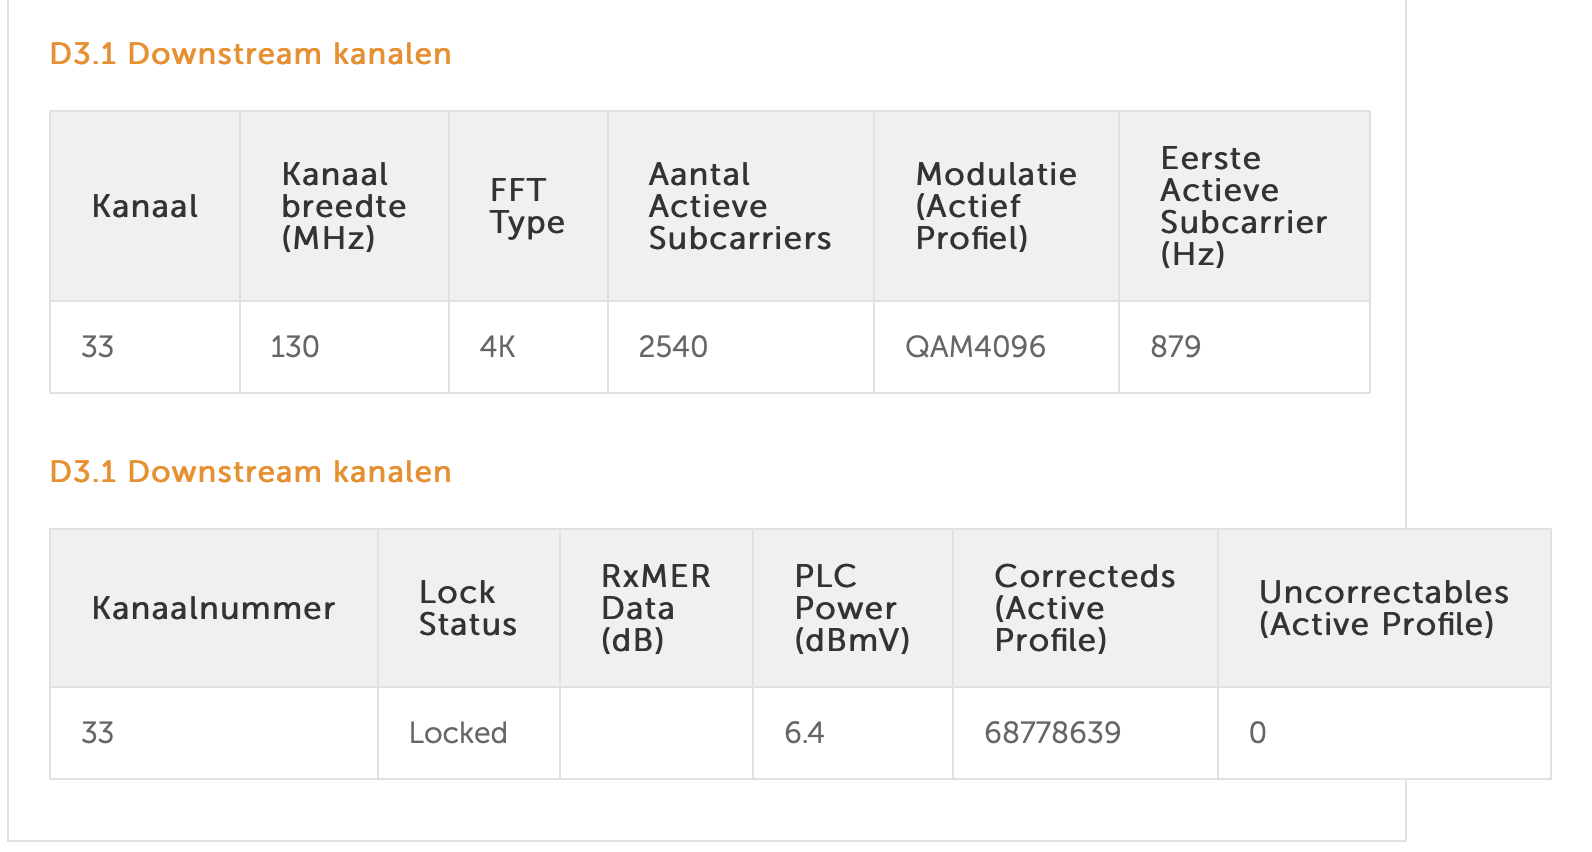Select the 4K FFT type cell

(498, 347)
